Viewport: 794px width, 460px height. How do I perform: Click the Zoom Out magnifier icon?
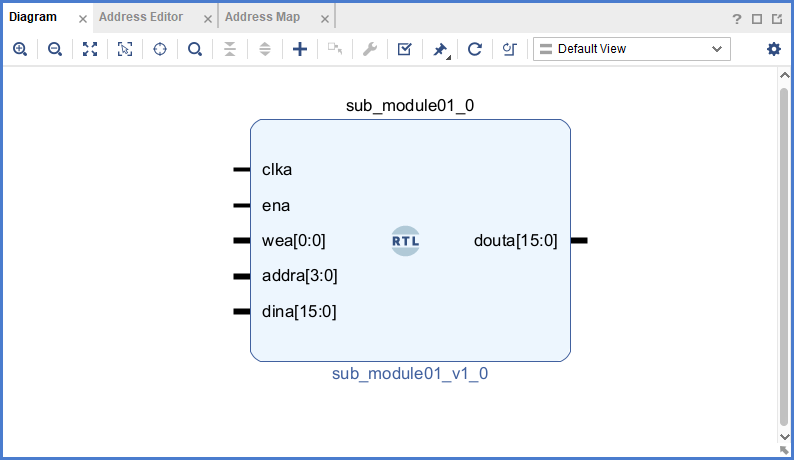55,49
